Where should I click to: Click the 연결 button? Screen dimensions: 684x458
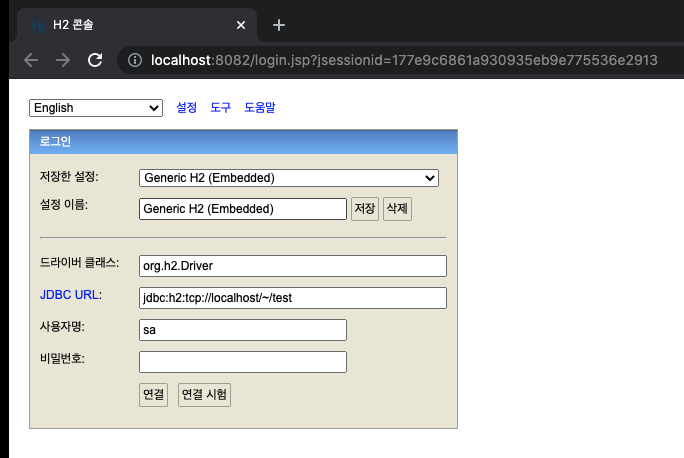click(154, 395)
